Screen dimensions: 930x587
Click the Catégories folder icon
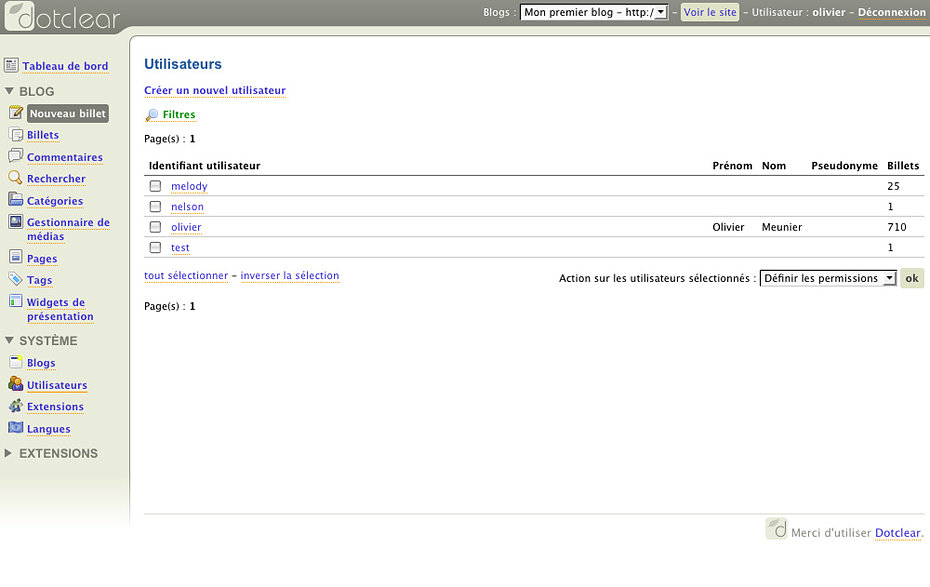16,200
